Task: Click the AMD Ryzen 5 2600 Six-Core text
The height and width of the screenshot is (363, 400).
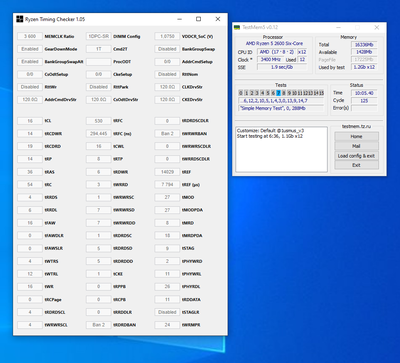Action: [274, 44]
